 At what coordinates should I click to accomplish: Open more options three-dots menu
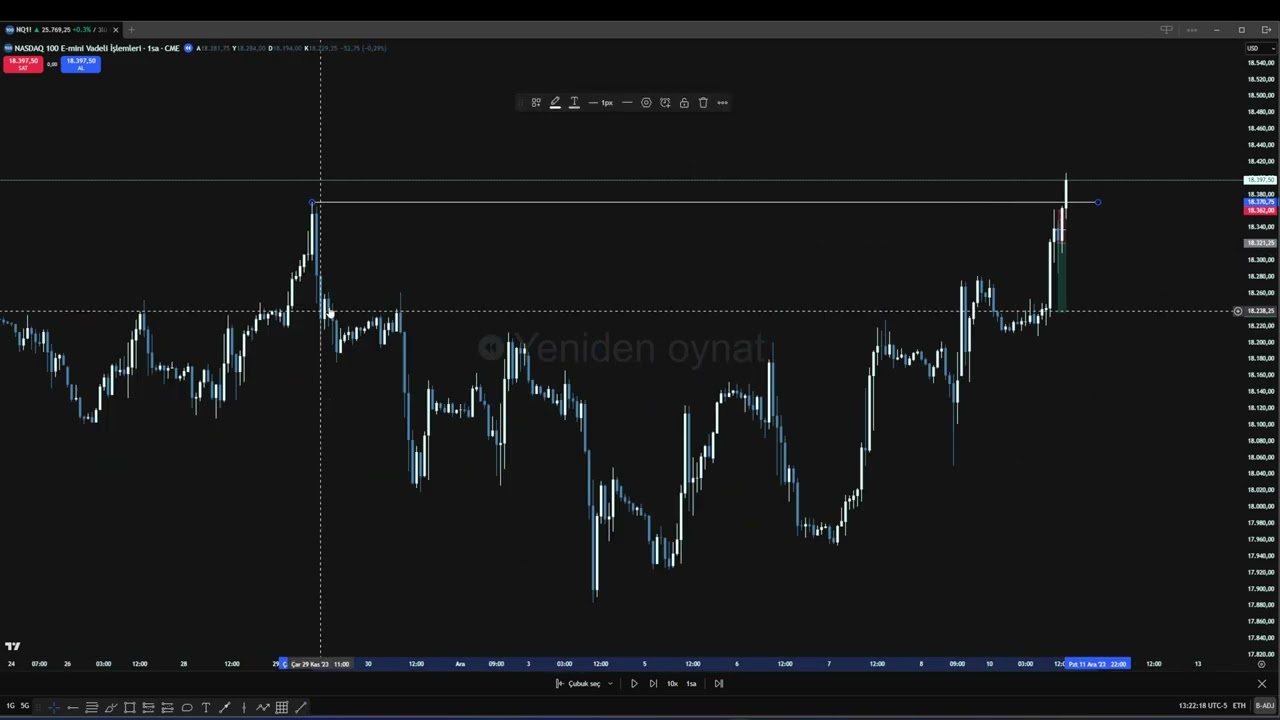(x=722, y=103)
